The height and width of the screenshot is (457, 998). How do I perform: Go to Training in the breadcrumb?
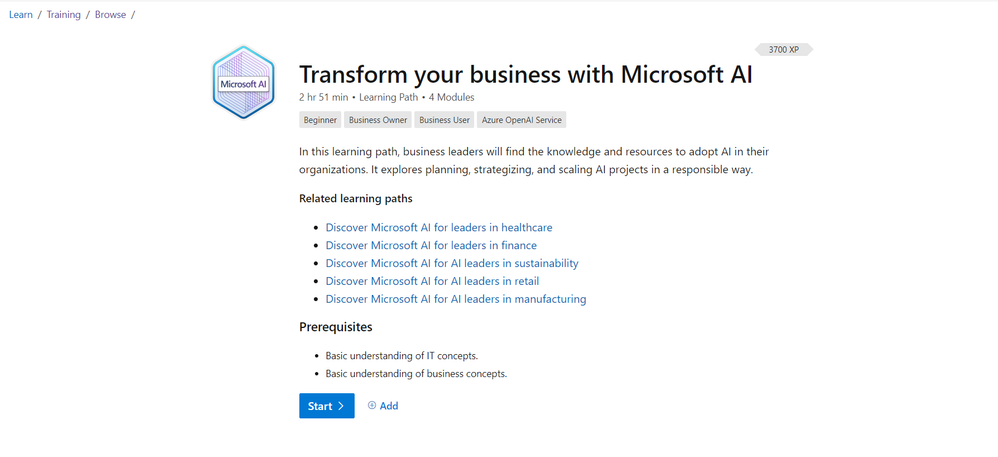(63, 15)
